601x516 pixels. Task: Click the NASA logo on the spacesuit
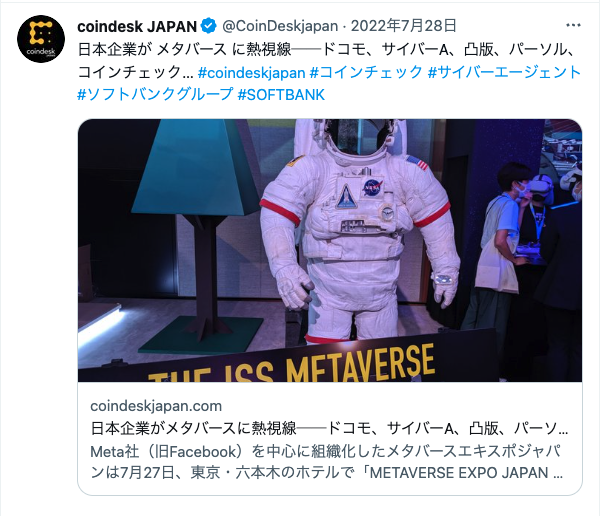pyautogui.click(x=371, y=188)
